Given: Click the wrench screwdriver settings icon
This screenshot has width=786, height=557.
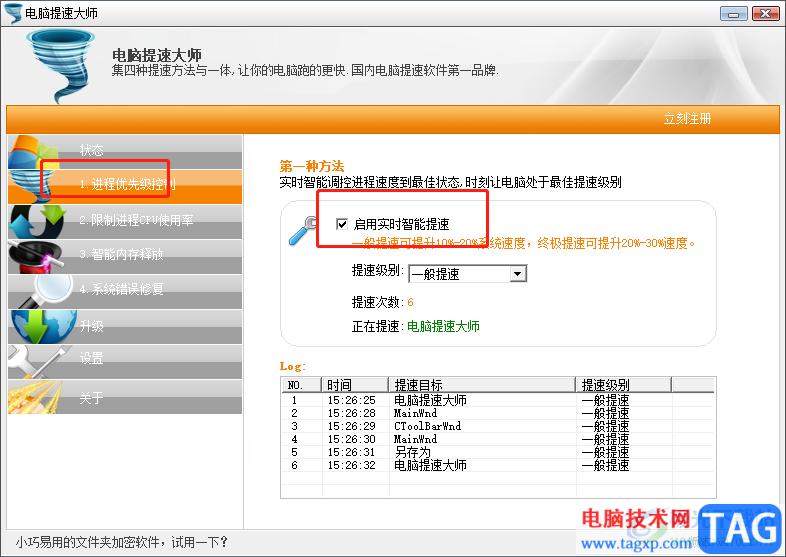Looking at the screenshot, I should 38,361.
